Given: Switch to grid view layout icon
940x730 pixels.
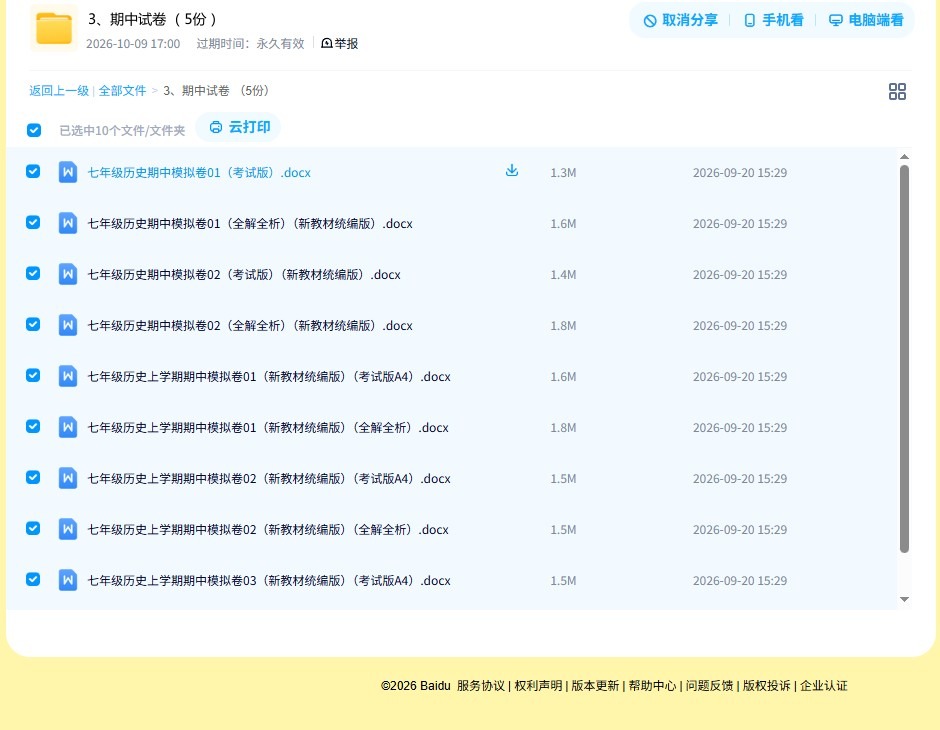Looking at the screenshot, I should pos(897,91).
